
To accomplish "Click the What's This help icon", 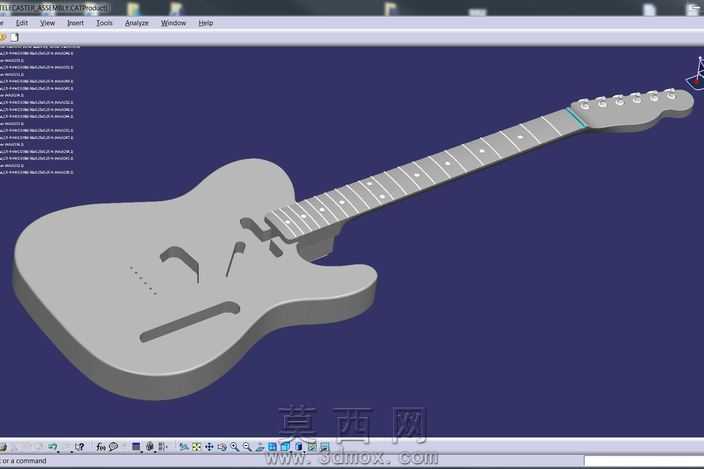I will [80, 446].
